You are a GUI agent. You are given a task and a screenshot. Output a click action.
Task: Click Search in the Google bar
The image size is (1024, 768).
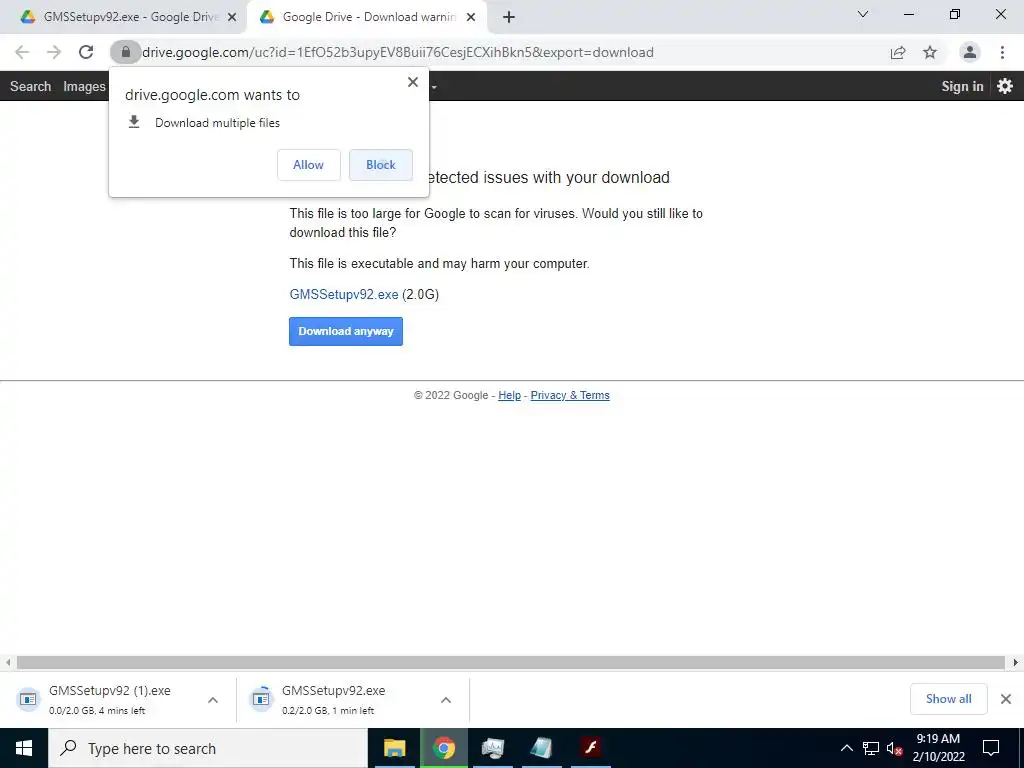(x=31, y=86)
